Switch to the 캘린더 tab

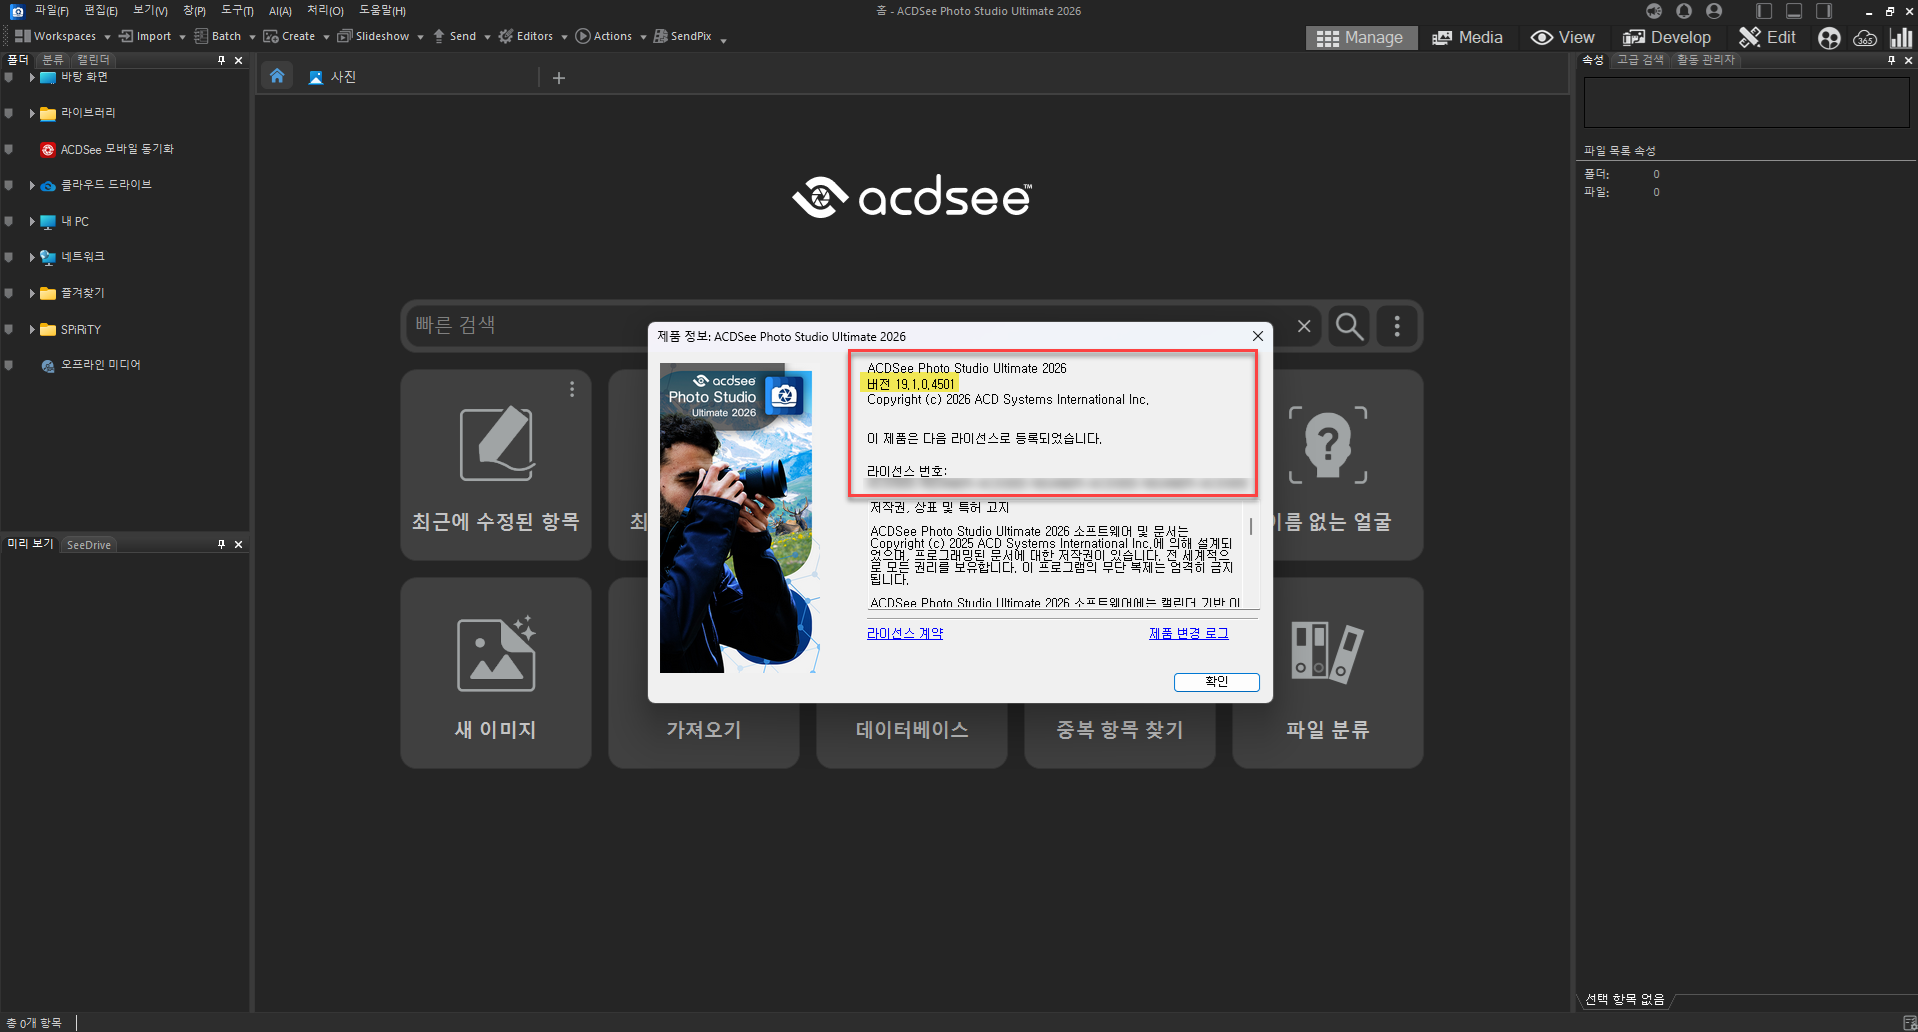[x=93, y=60]
